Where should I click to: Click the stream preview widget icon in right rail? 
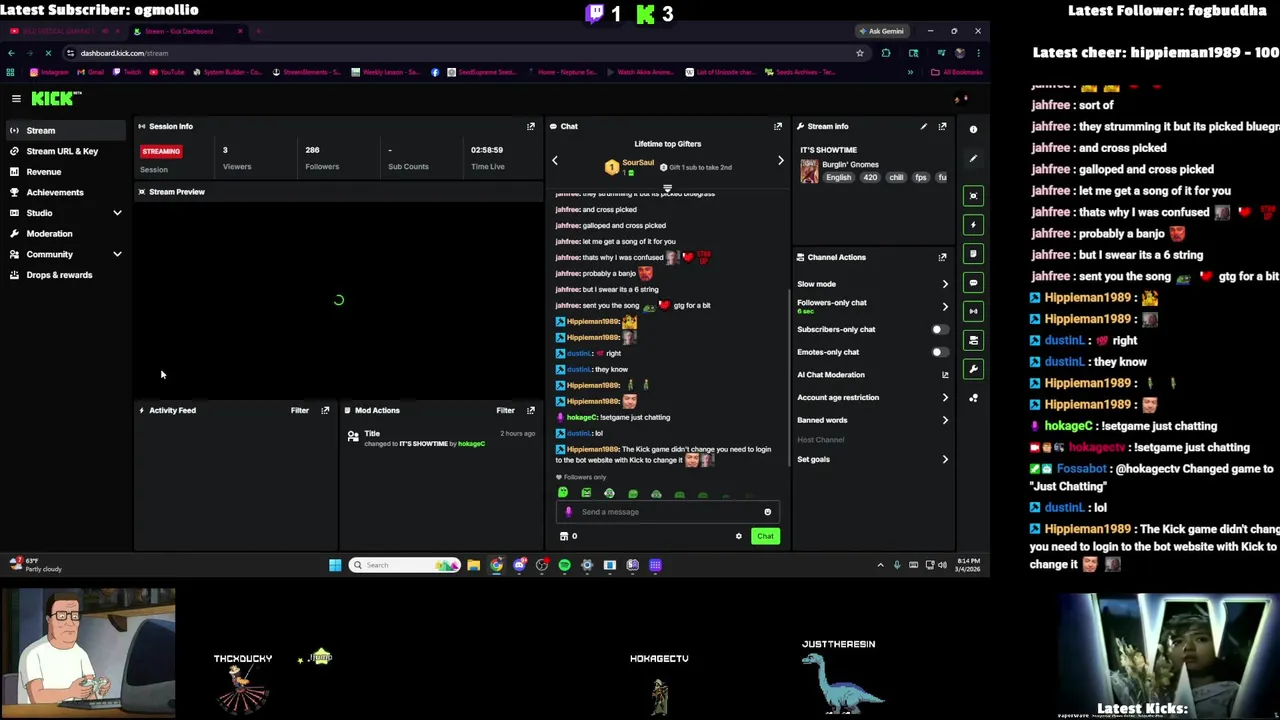click(973, 196)
